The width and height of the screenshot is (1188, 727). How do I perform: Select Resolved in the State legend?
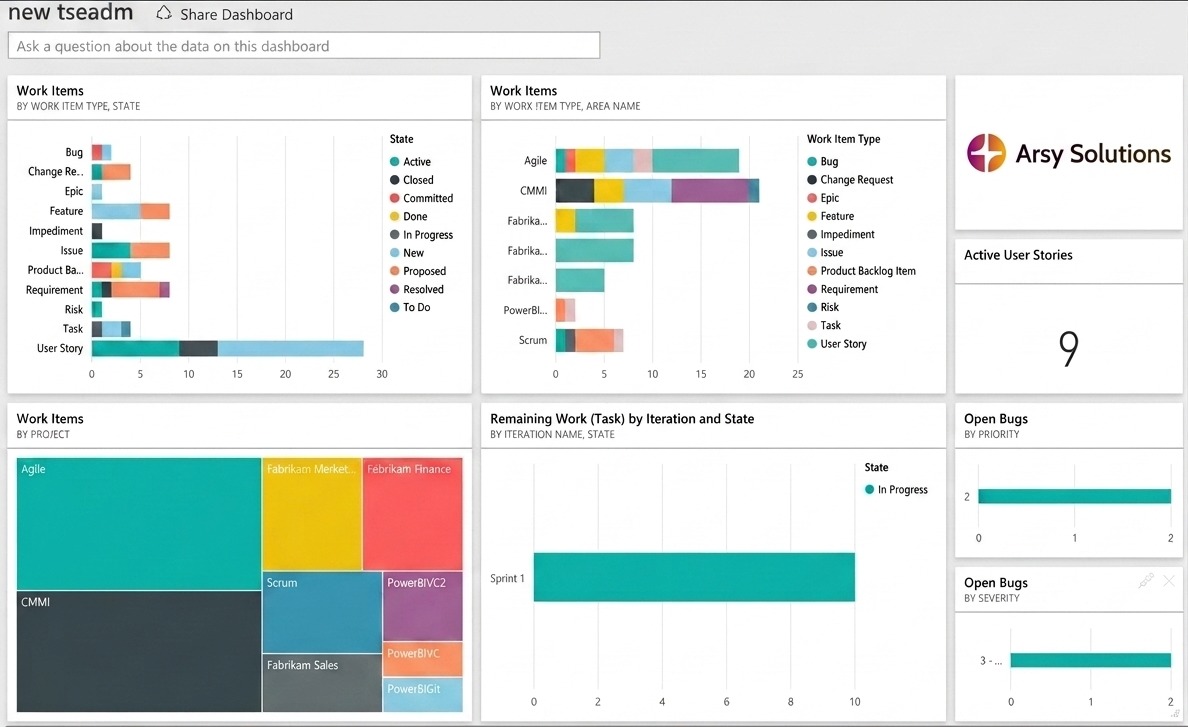pyautogui.click(x=417, y=289)
